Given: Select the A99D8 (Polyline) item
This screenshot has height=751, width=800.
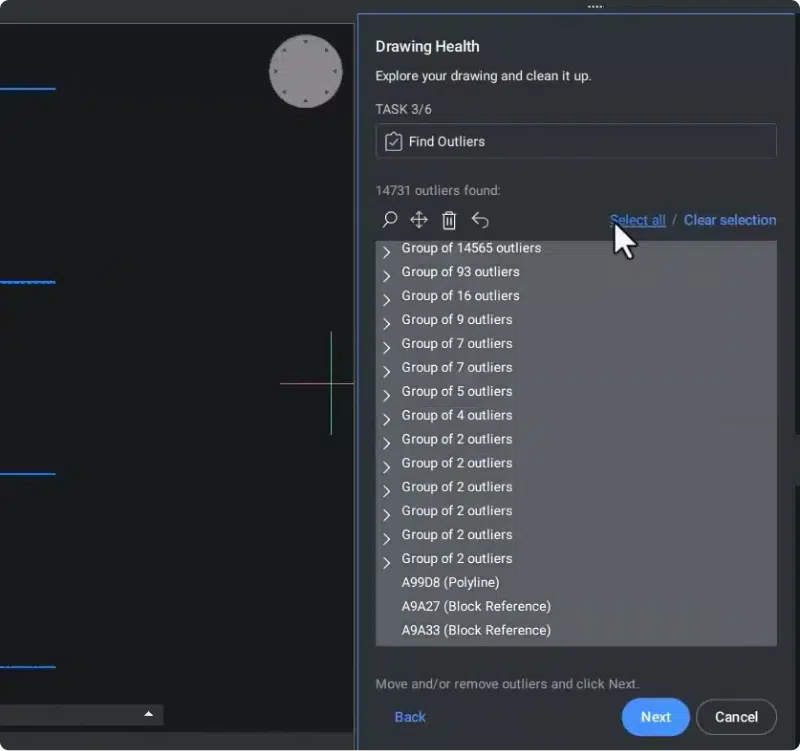Looking at the screenshot, I should tap(450, 582).
